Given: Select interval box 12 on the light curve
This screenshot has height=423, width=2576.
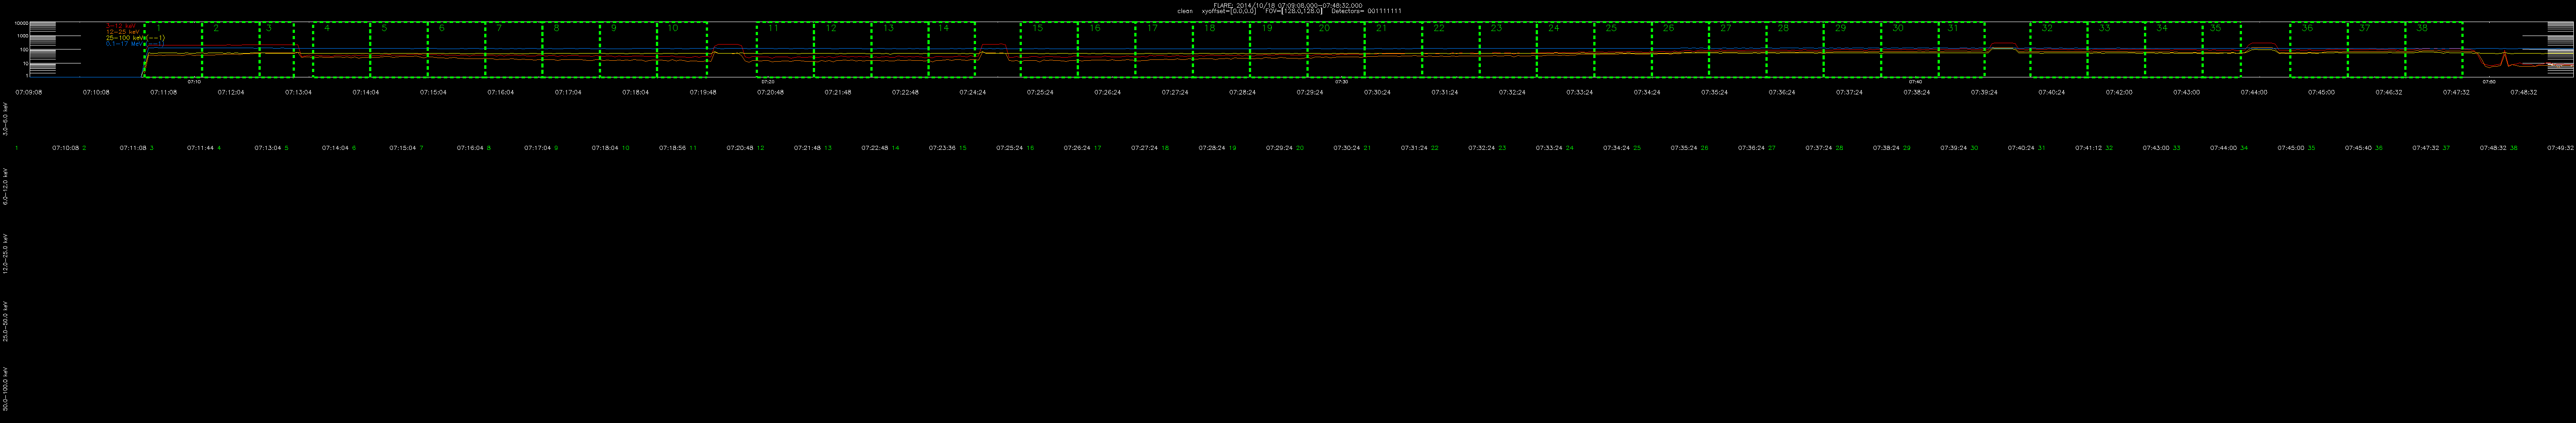Looking at the screenshot, I should pos(843,49).
